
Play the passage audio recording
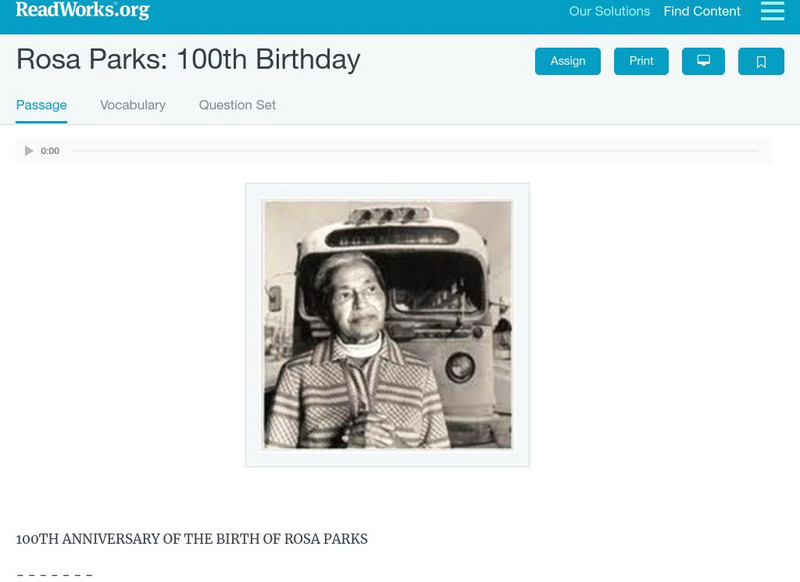[x=29, y=151]
